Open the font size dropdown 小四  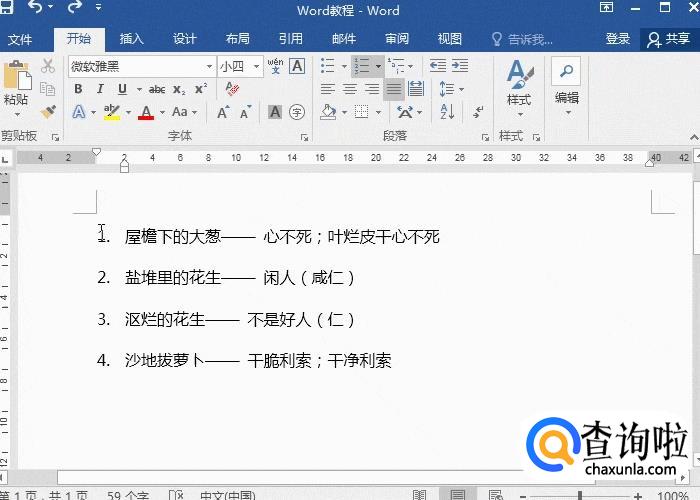click(x=256, y=67)
